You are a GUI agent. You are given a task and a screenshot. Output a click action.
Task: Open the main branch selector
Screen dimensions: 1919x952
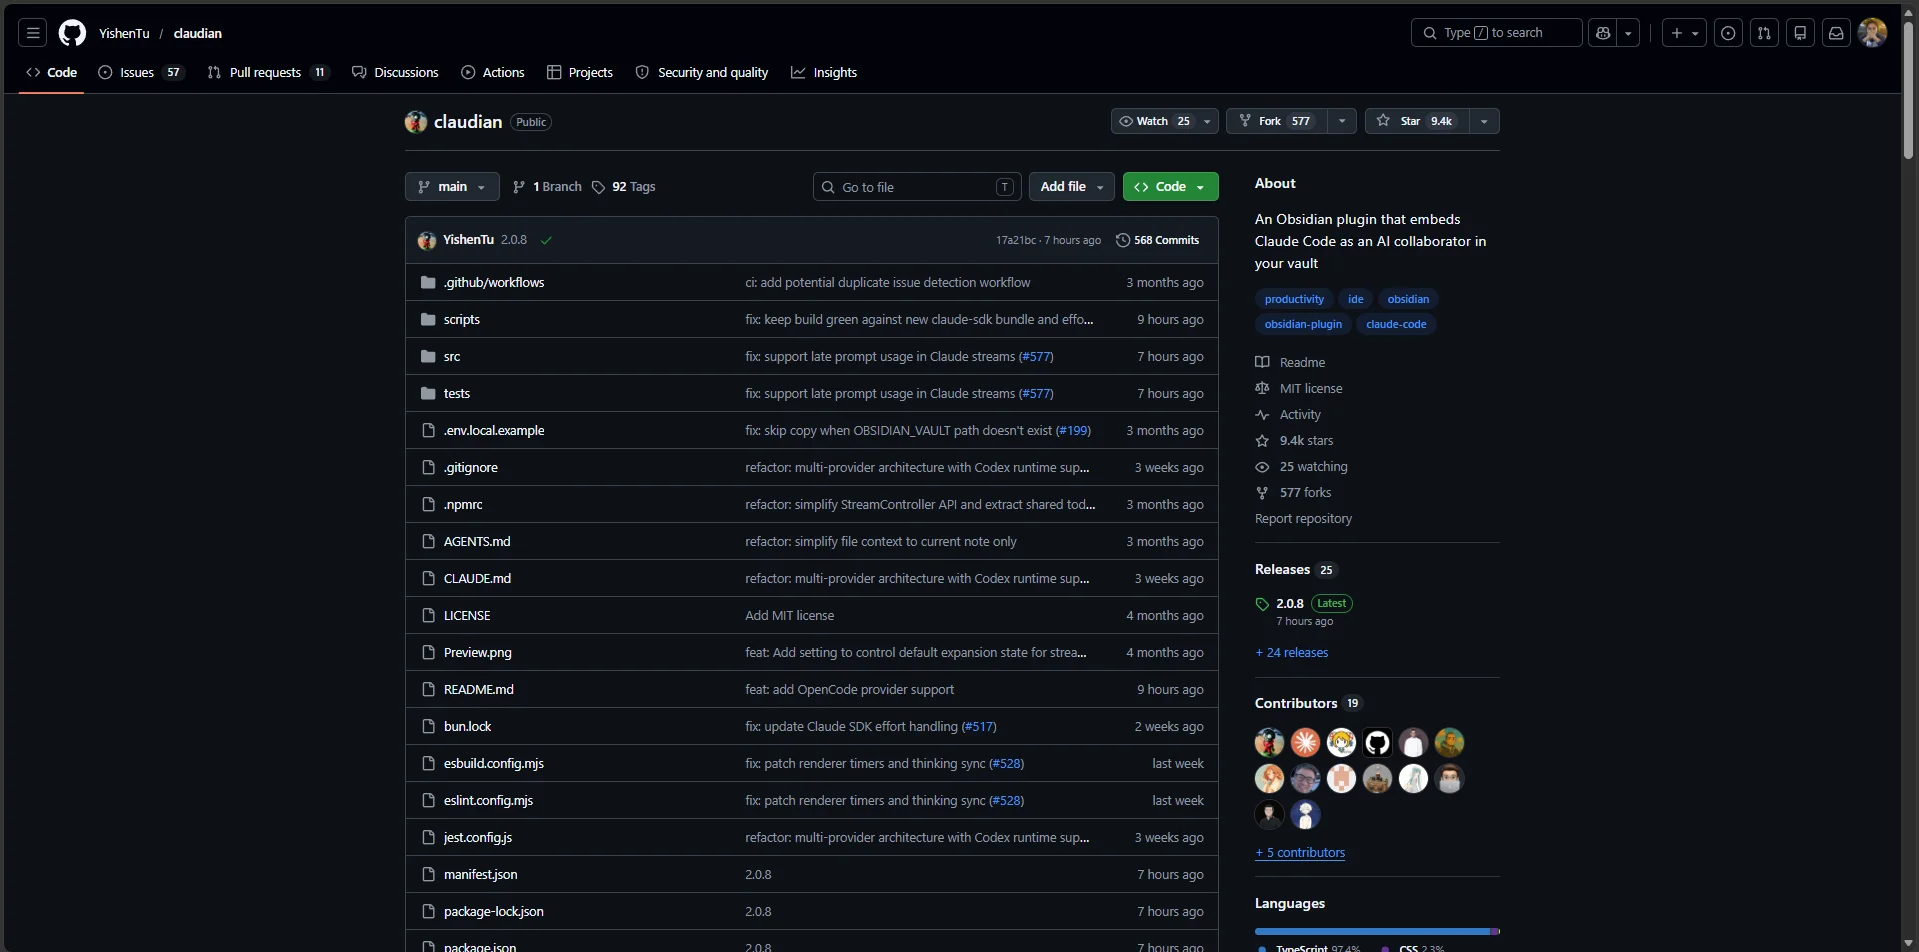point(452,187)
